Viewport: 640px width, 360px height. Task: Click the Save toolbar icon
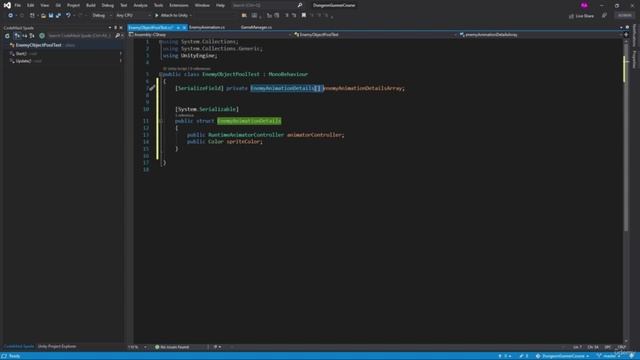click(51, 16)
